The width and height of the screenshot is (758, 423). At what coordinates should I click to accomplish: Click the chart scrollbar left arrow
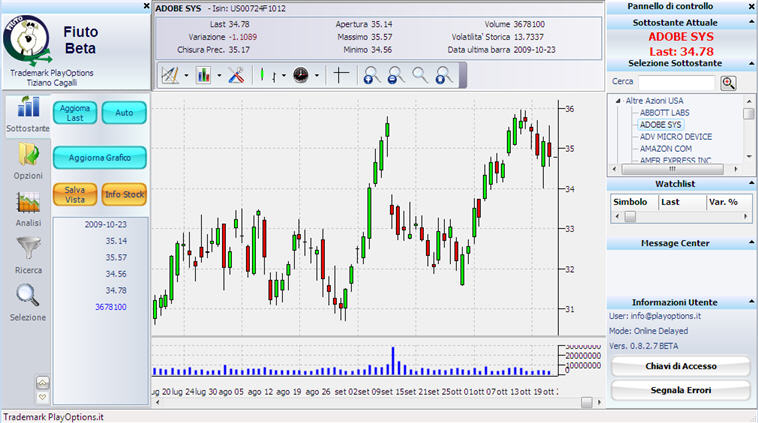point(158,402)
